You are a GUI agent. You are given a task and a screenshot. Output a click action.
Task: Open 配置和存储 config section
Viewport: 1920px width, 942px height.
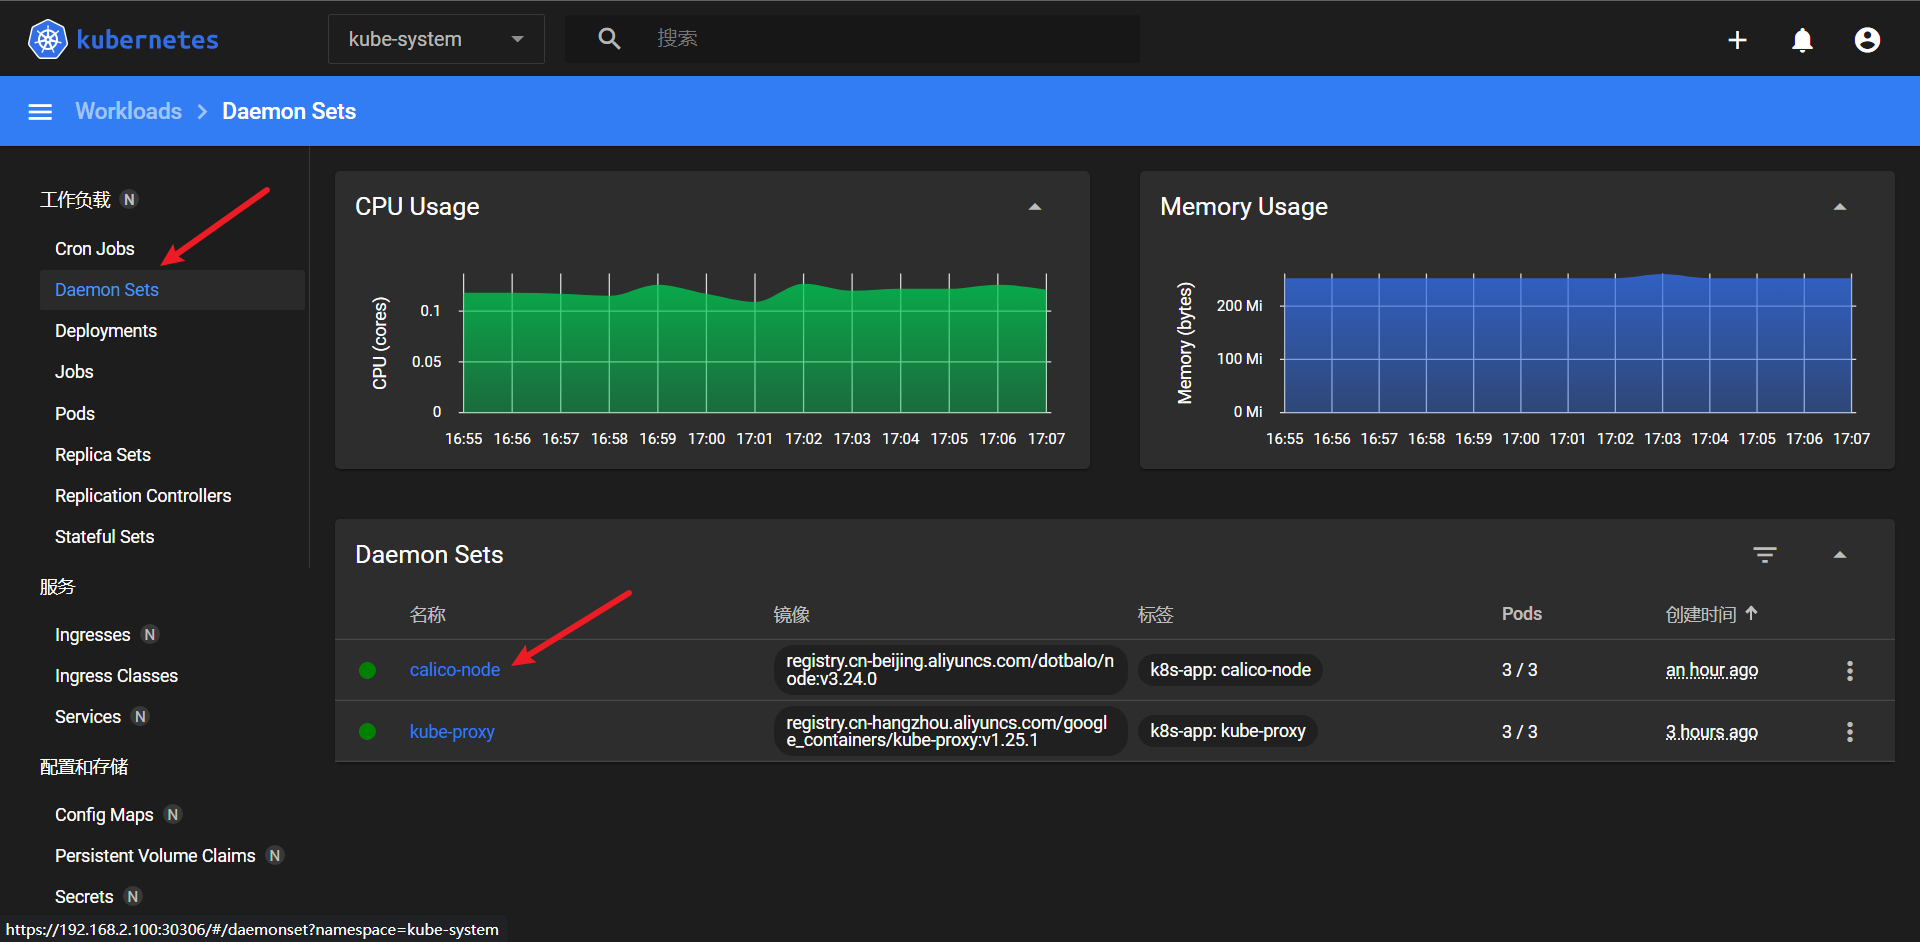84,767
